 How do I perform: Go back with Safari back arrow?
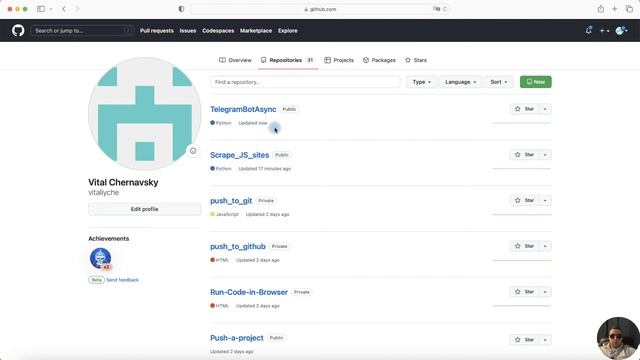[x=64, y=9]
